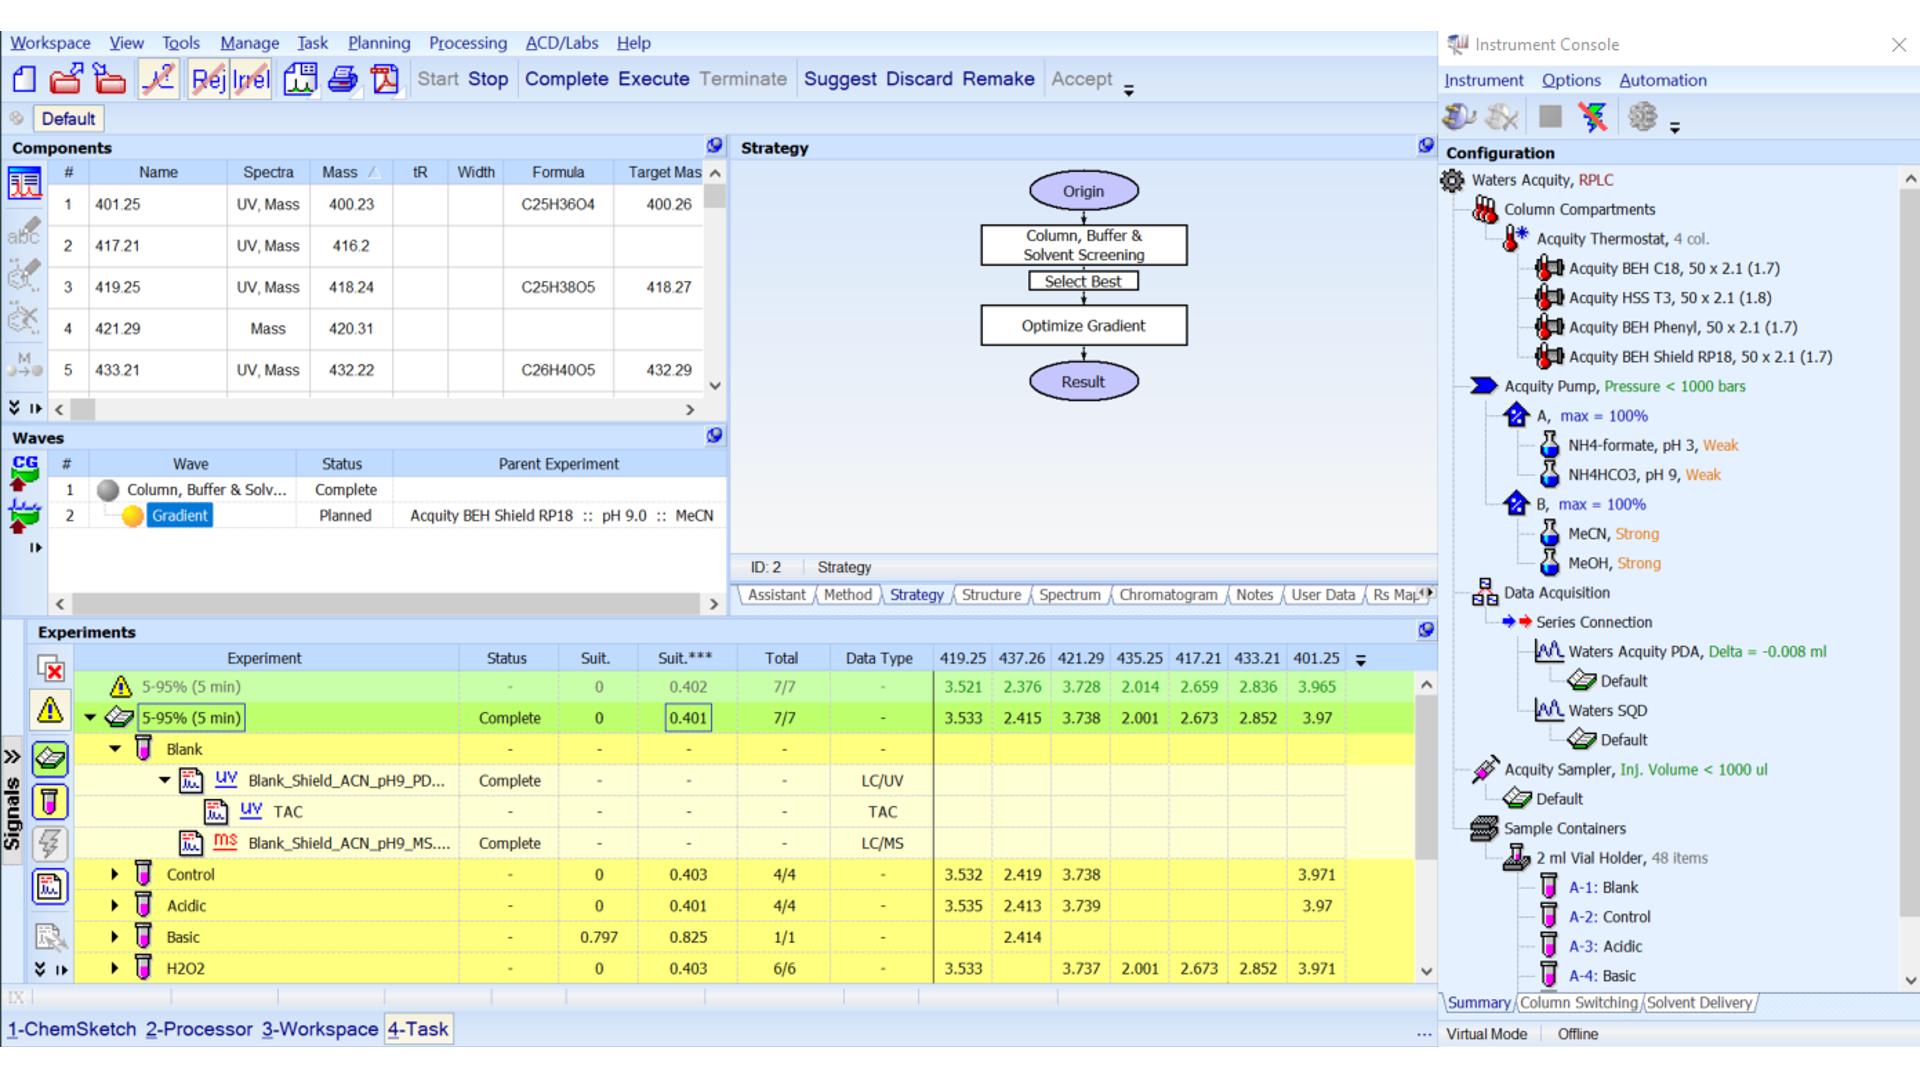Collapse the Blank sample tree node
This screenshot has height=1080, width=1920.
115,749
